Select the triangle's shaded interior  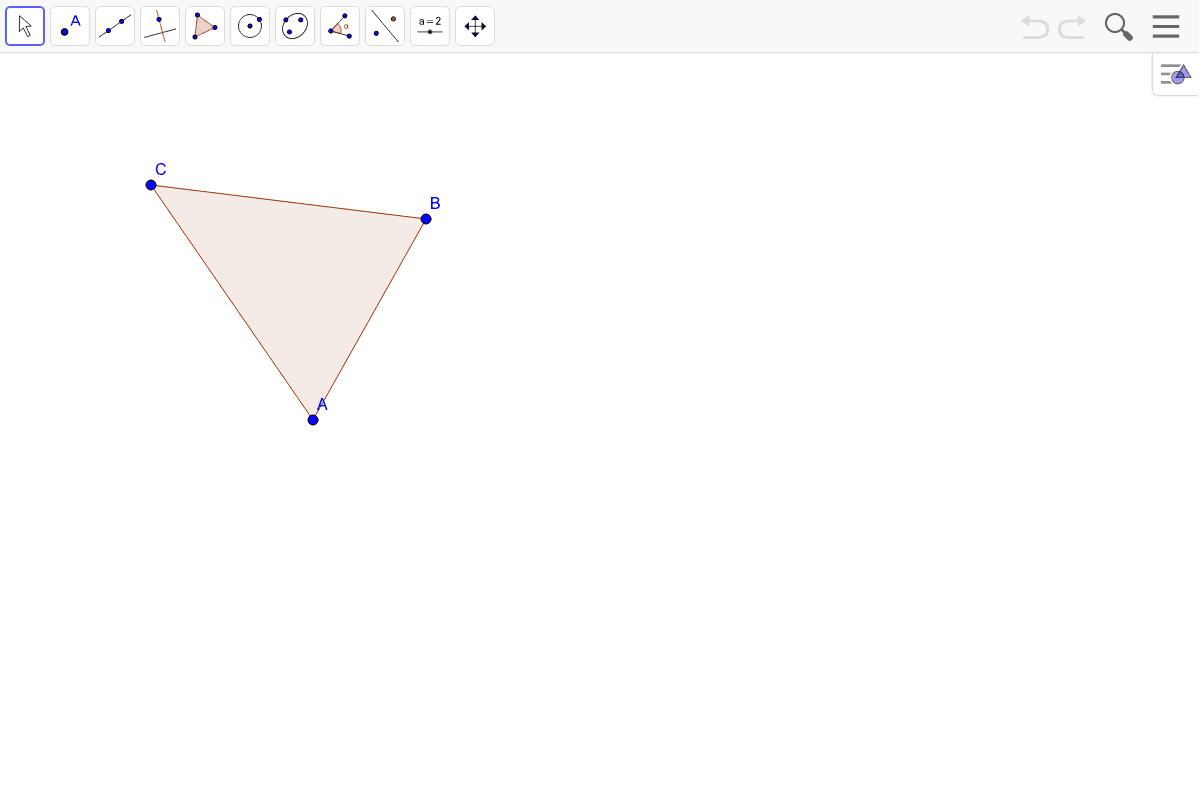(297, 275)
